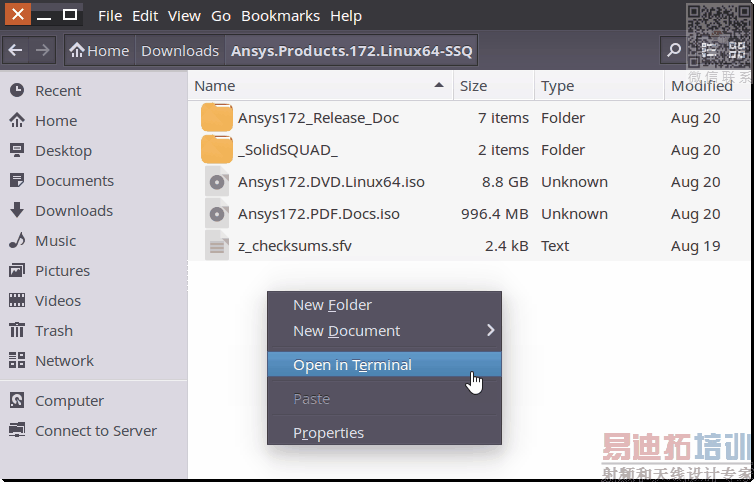This screenshot has height=484, width=756.
Task: Click the 2 items size cell
Action: (x=503, y=150)
